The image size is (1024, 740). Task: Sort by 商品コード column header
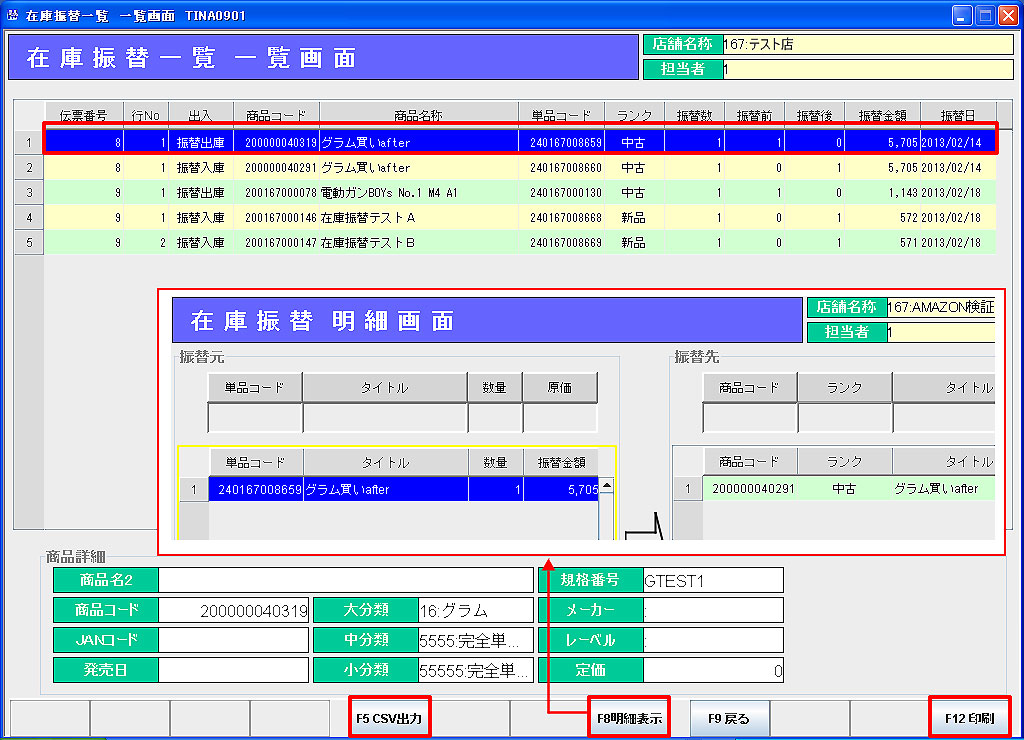click(276, 114)
